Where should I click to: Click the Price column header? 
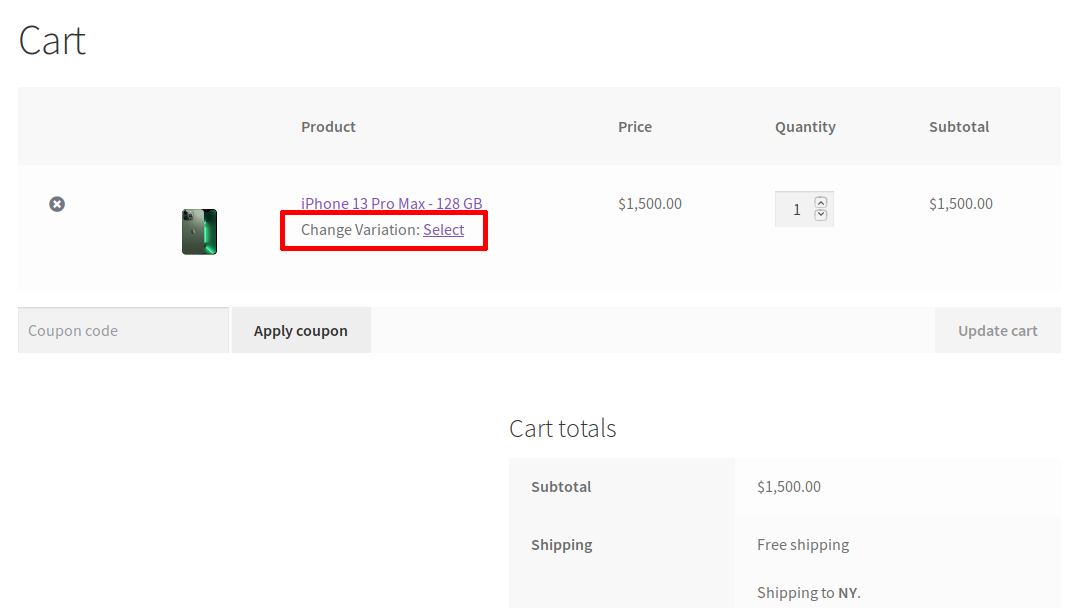635,127
